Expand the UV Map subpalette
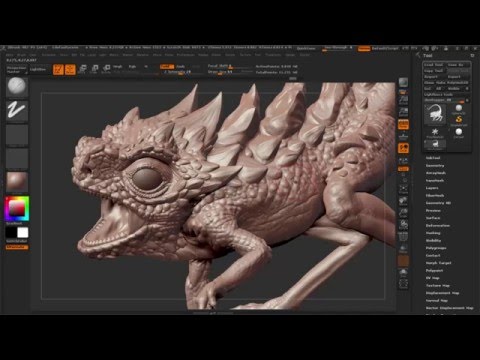The width and height of the screenshot is (480, 360). pos(432,278)
